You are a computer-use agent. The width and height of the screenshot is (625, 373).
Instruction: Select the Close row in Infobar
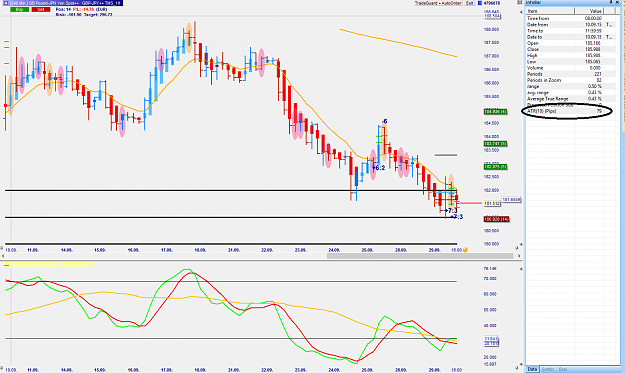570,49
